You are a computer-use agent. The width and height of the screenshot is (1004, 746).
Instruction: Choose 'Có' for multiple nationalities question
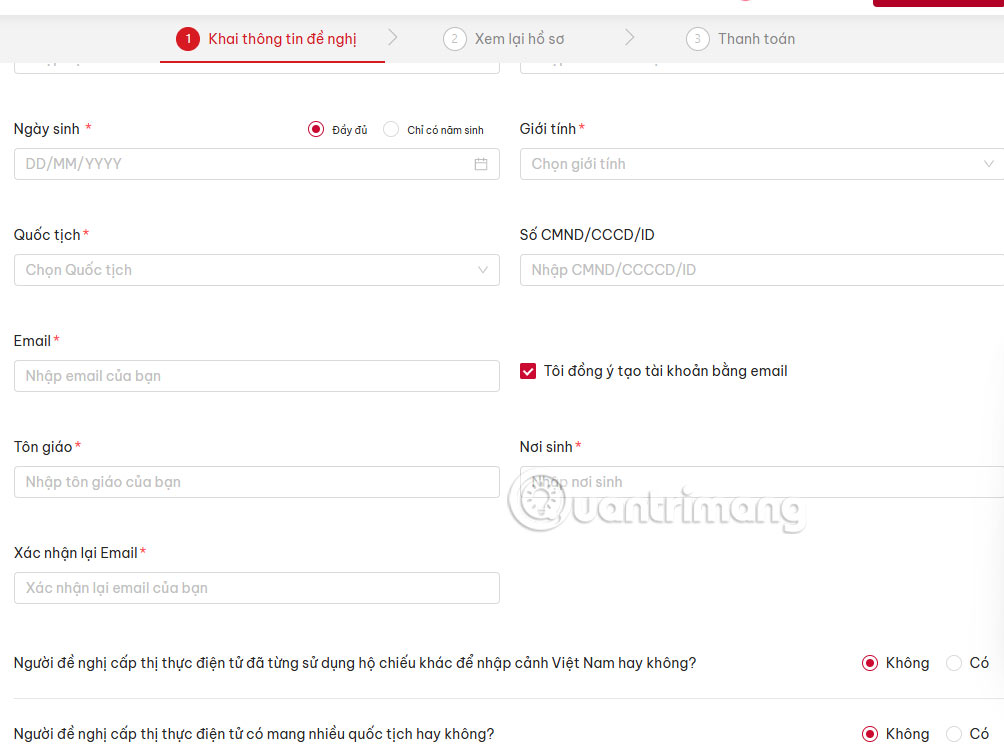point(953,734)
